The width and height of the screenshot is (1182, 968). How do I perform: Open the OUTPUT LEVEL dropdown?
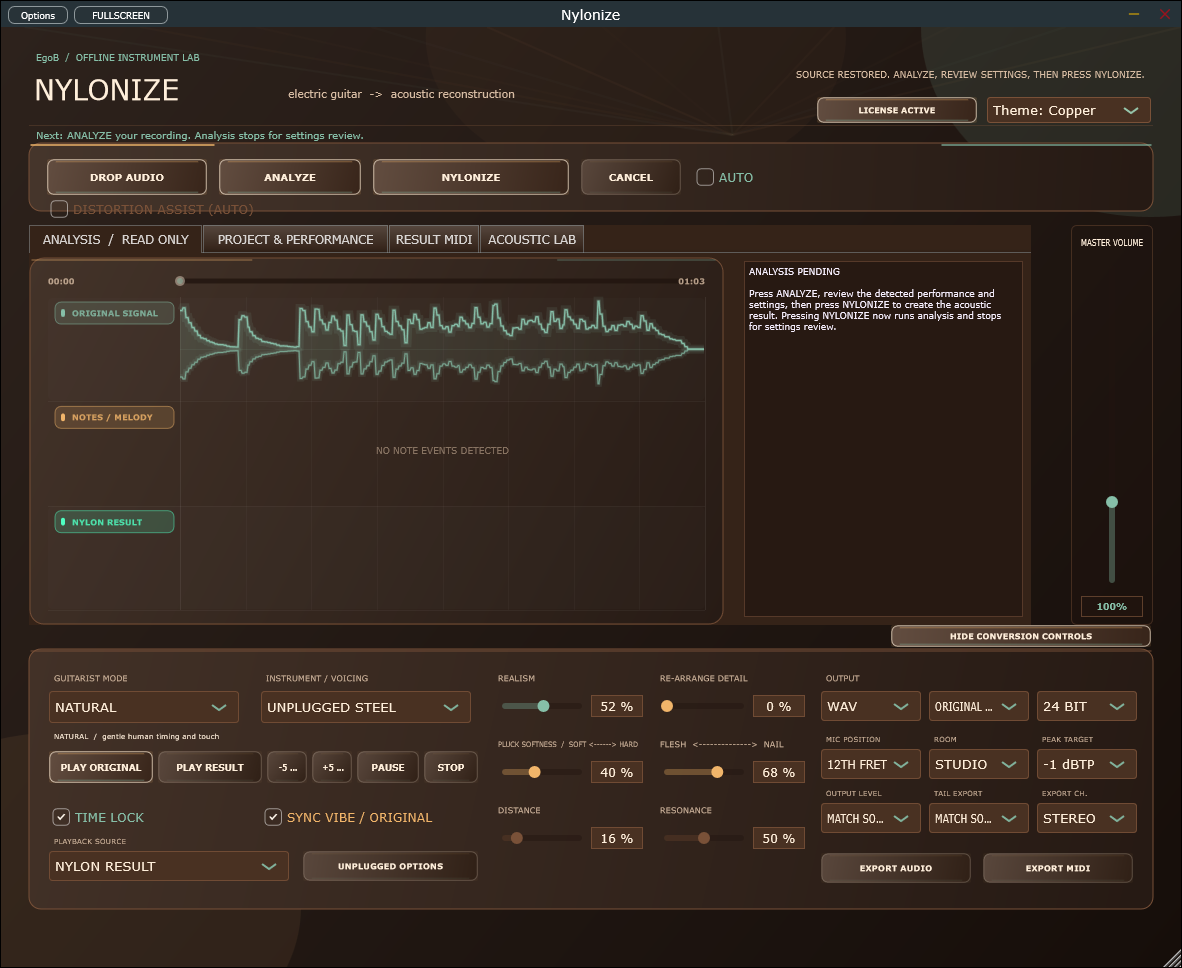871,818
